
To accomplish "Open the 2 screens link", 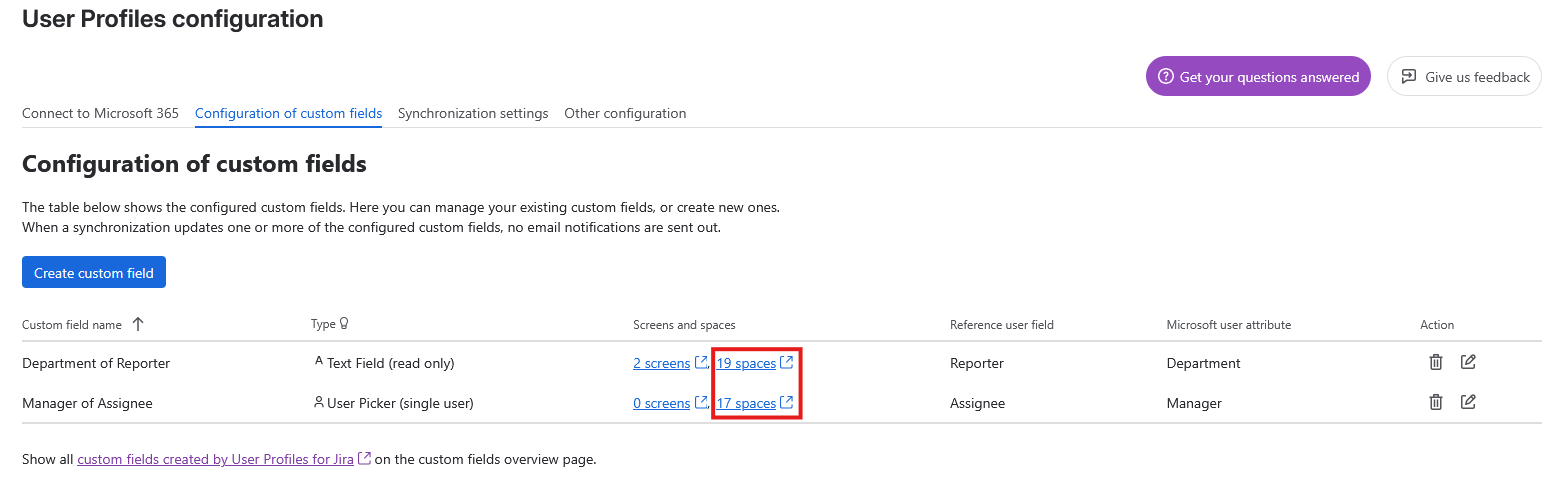I will click(x=661, y=363).
